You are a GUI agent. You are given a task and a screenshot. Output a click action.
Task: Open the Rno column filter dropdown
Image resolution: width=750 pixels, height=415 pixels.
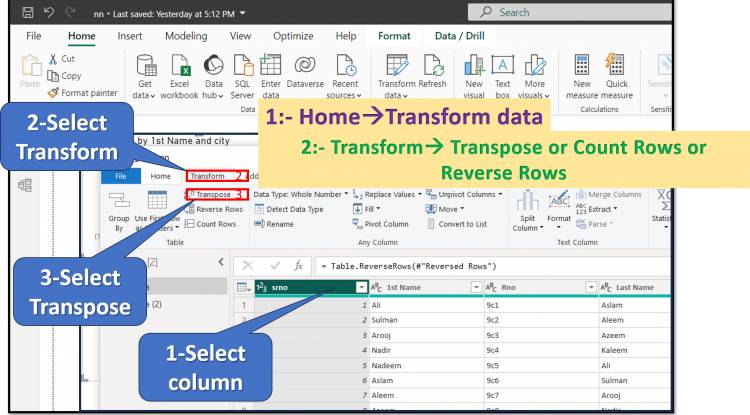(x=591, y=287)
